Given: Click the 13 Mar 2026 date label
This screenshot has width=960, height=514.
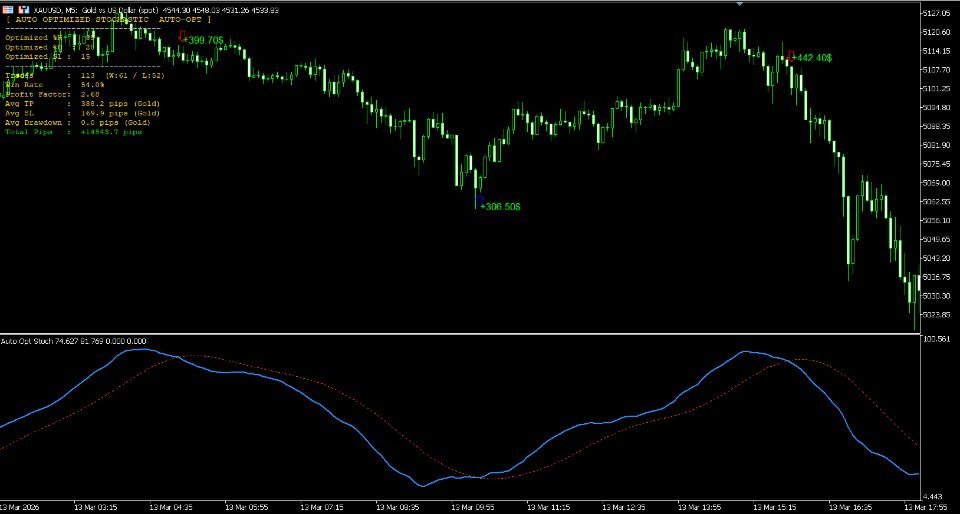Looking at the screenshot, I should click(19, 507).
